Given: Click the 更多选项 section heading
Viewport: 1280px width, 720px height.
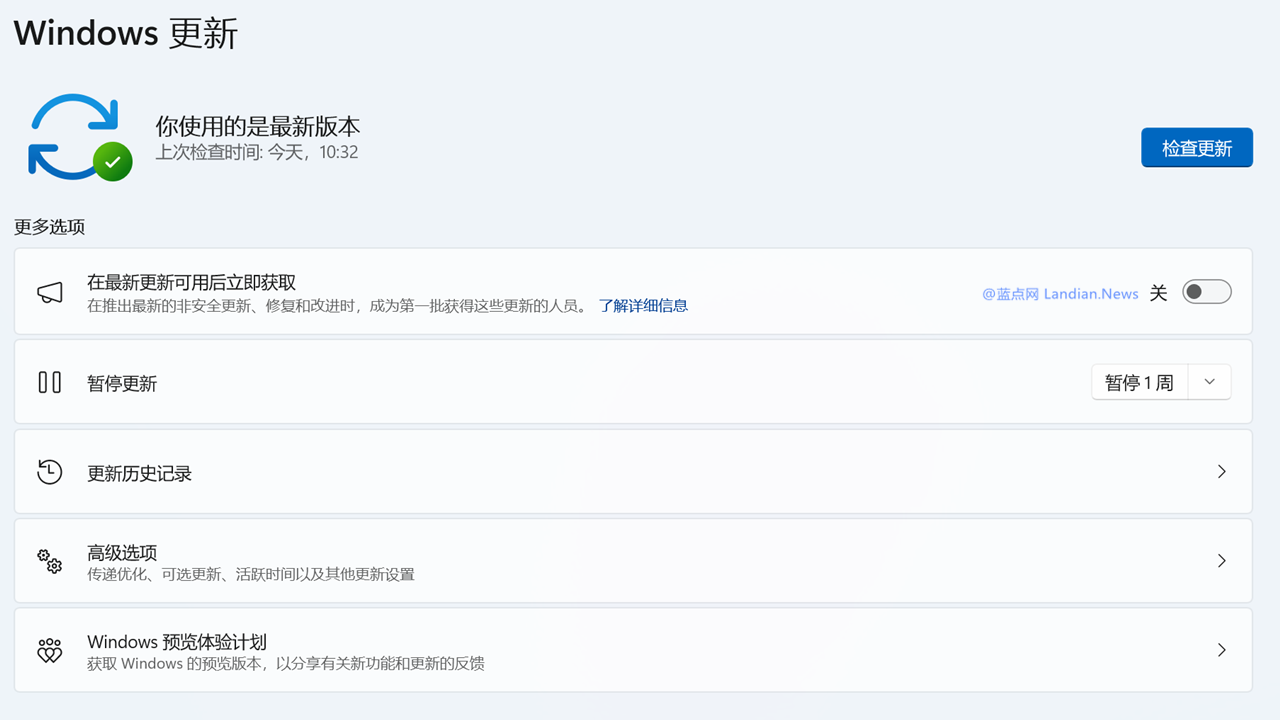Looking at the screenshot, I should tap(49, 226).
